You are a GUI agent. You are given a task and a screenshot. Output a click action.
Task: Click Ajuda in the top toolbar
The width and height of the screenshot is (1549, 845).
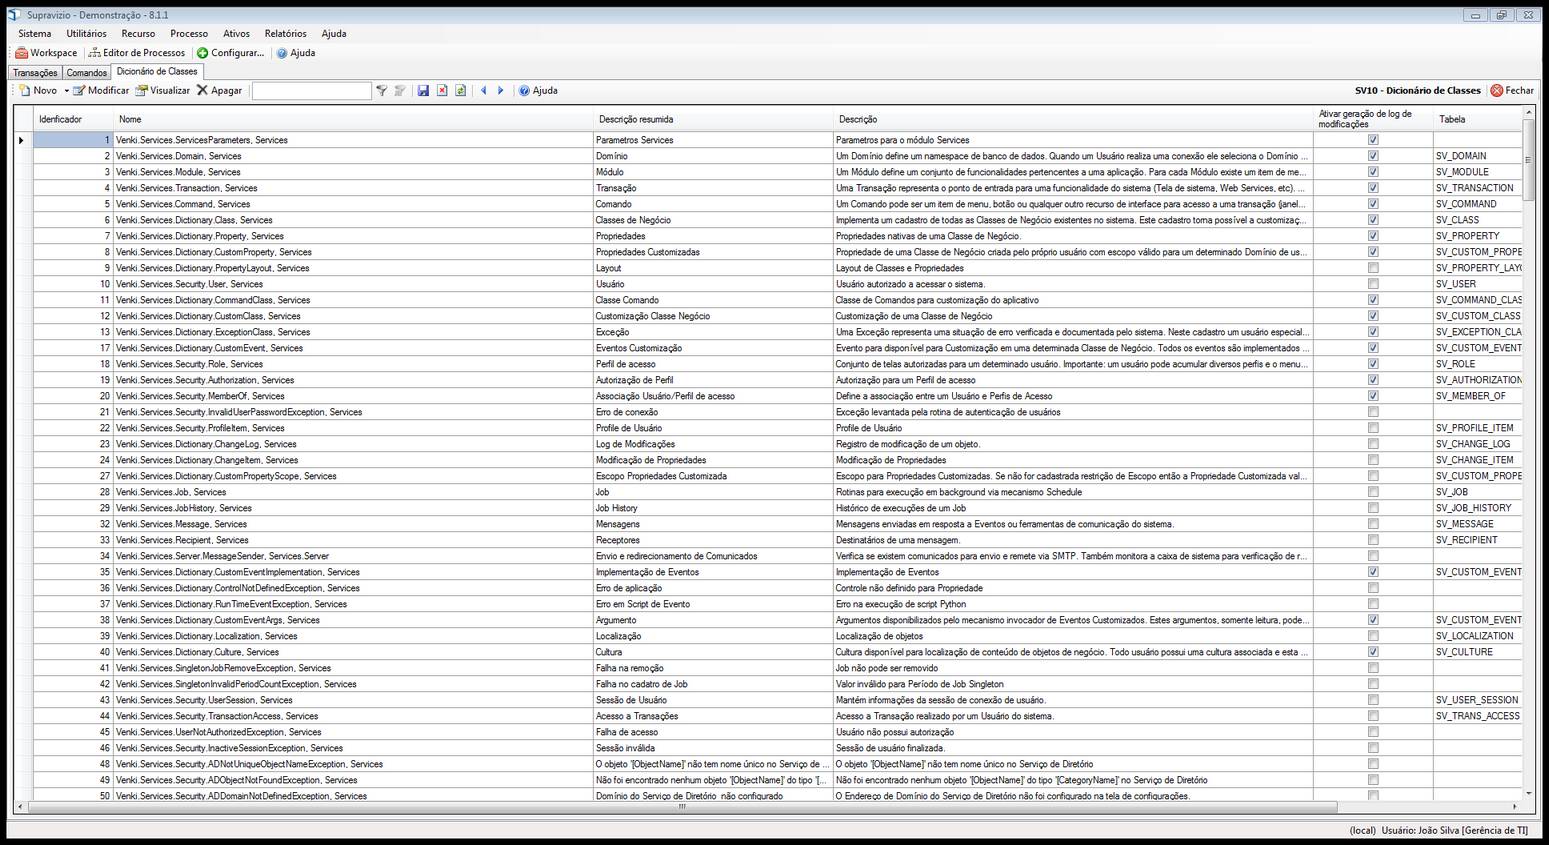coord(296,53)
